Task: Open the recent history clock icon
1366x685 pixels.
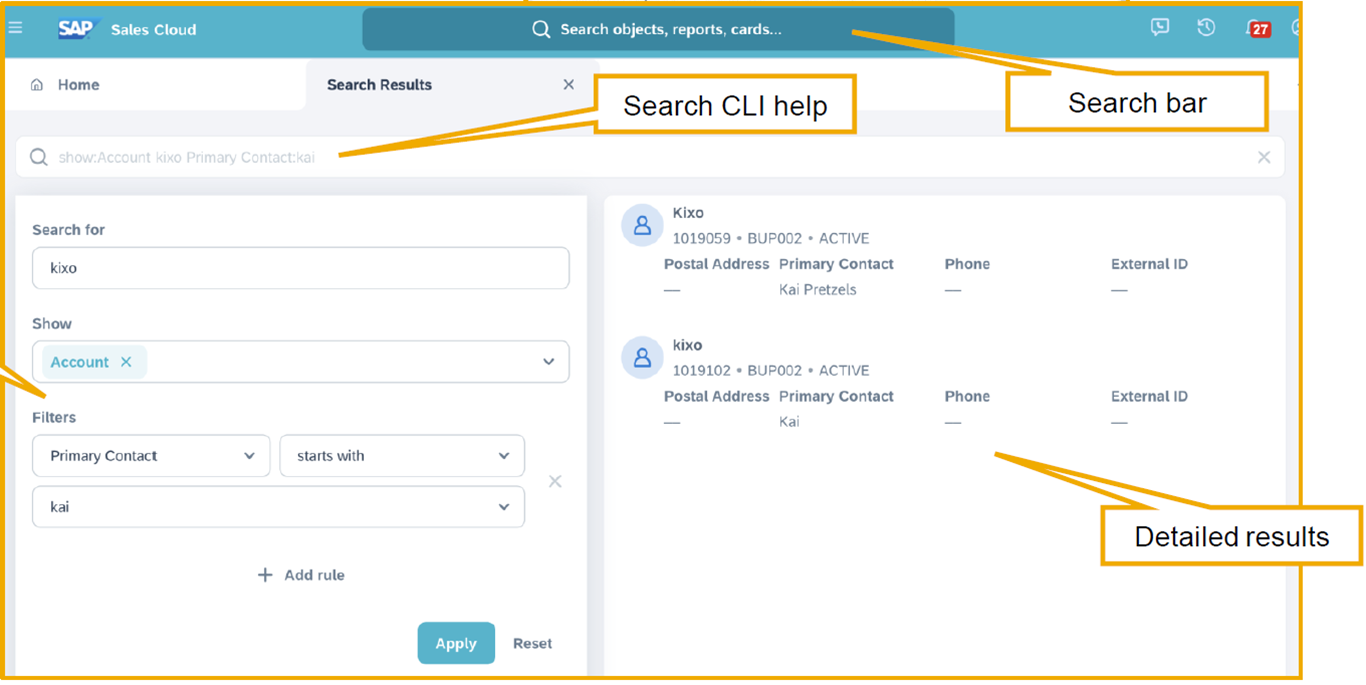Action: point(1206,28)
